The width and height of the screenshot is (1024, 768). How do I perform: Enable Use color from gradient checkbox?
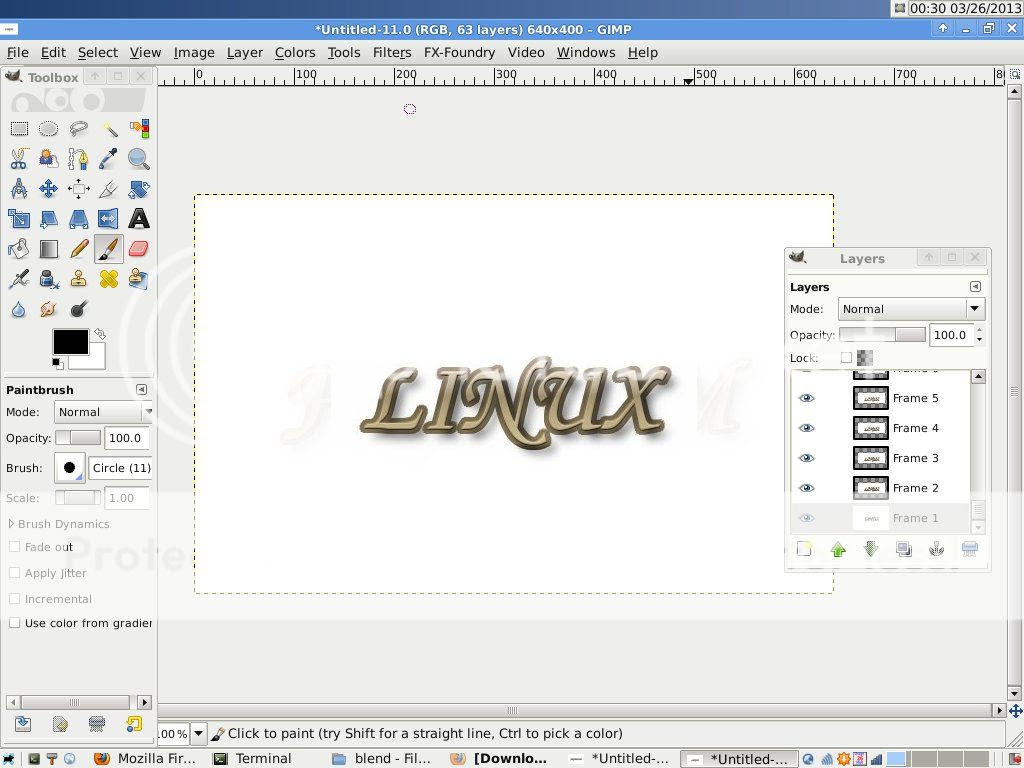click(x=14, y=623)
